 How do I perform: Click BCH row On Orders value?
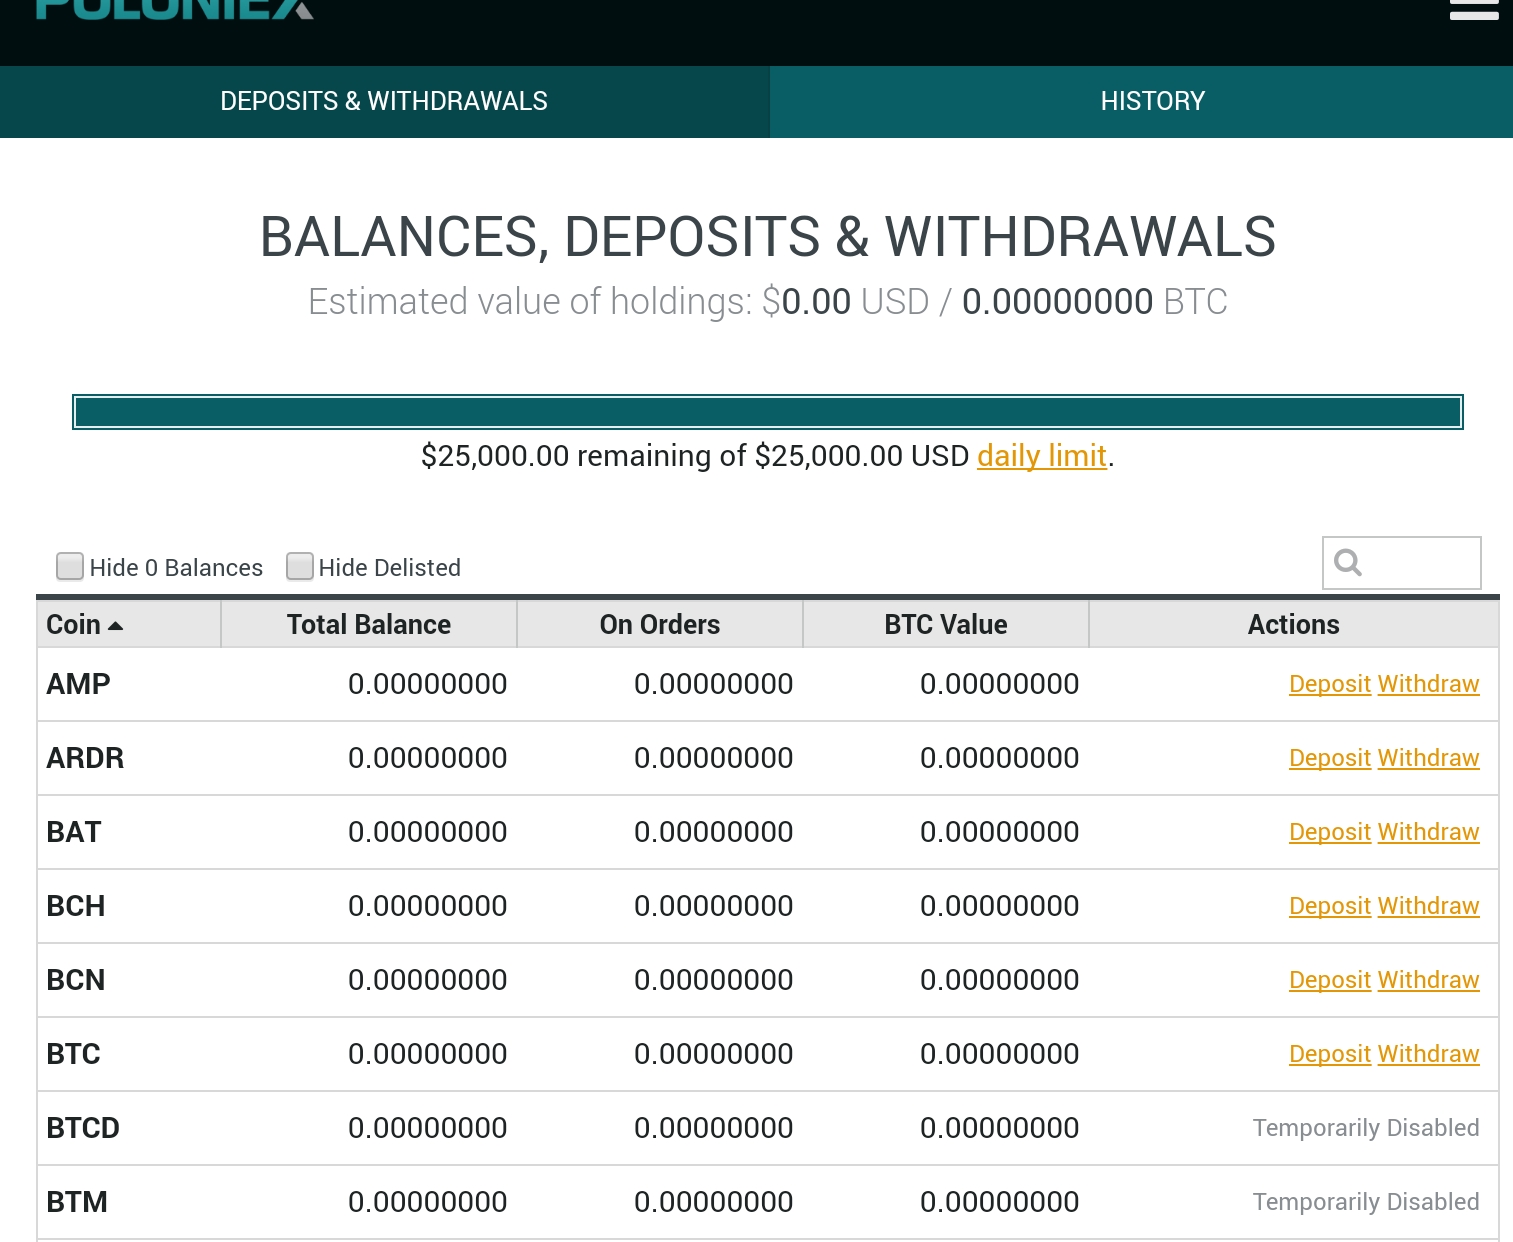coord(713,906)
